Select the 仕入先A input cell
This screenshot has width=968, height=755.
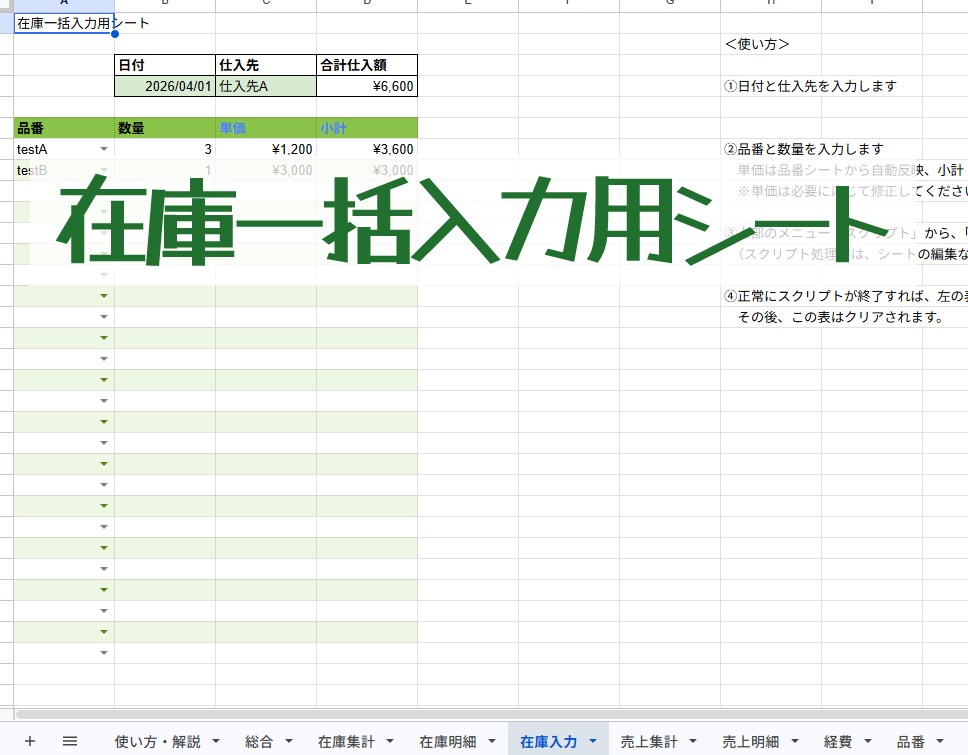(266, 86)
